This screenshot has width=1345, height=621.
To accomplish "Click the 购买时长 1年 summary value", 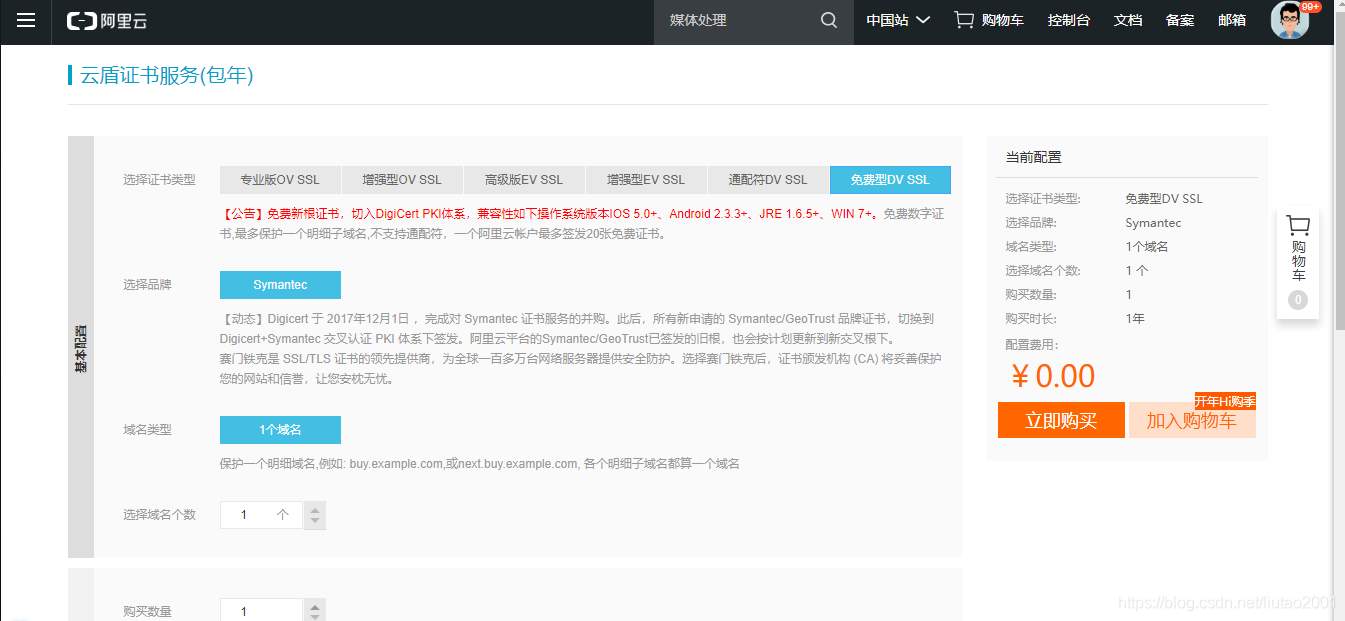I will [x=1135, y=319].
